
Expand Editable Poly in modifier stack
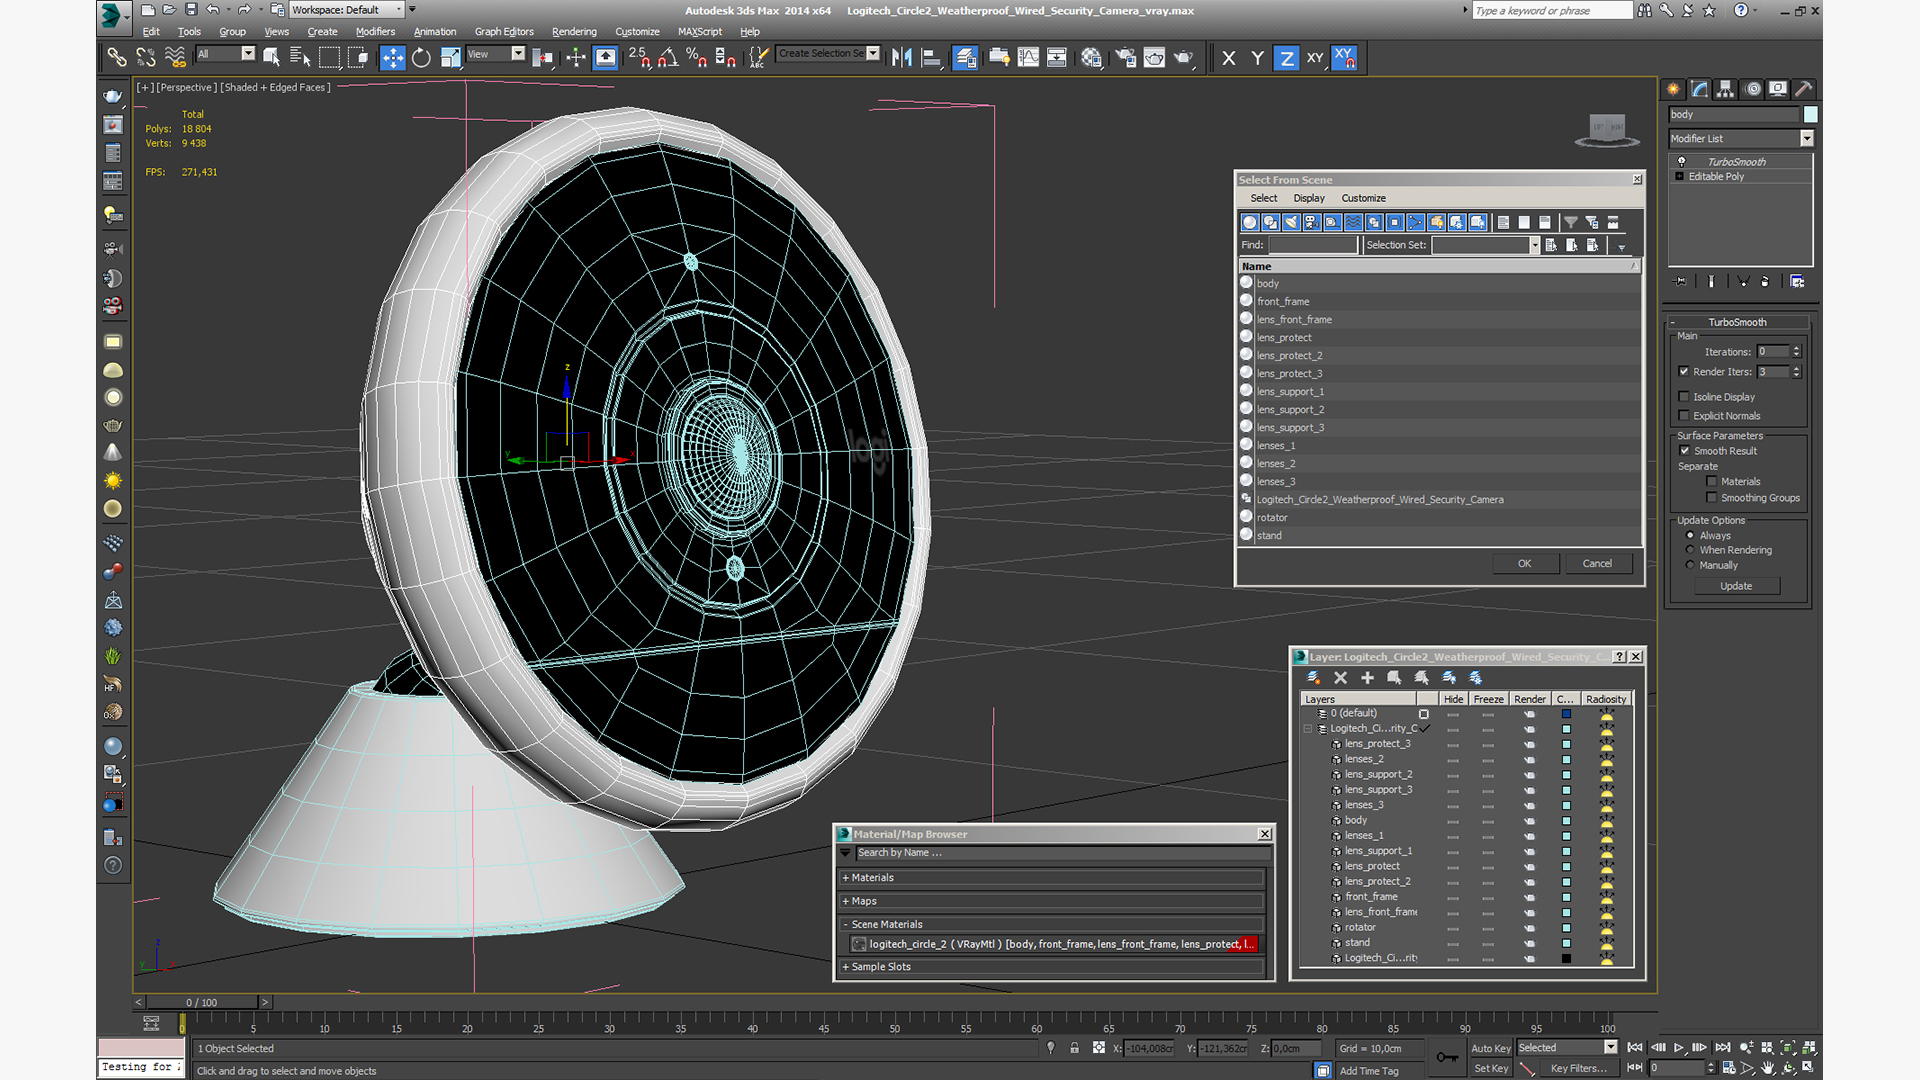click(x=1680, y=177)
